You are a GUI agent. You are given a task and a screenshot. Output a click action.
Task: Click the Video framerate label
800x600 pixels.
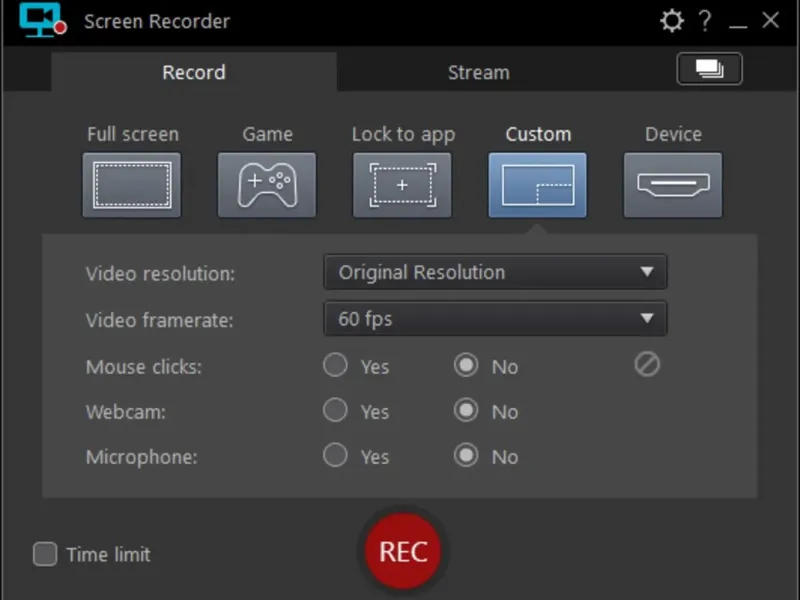(159, 320)
